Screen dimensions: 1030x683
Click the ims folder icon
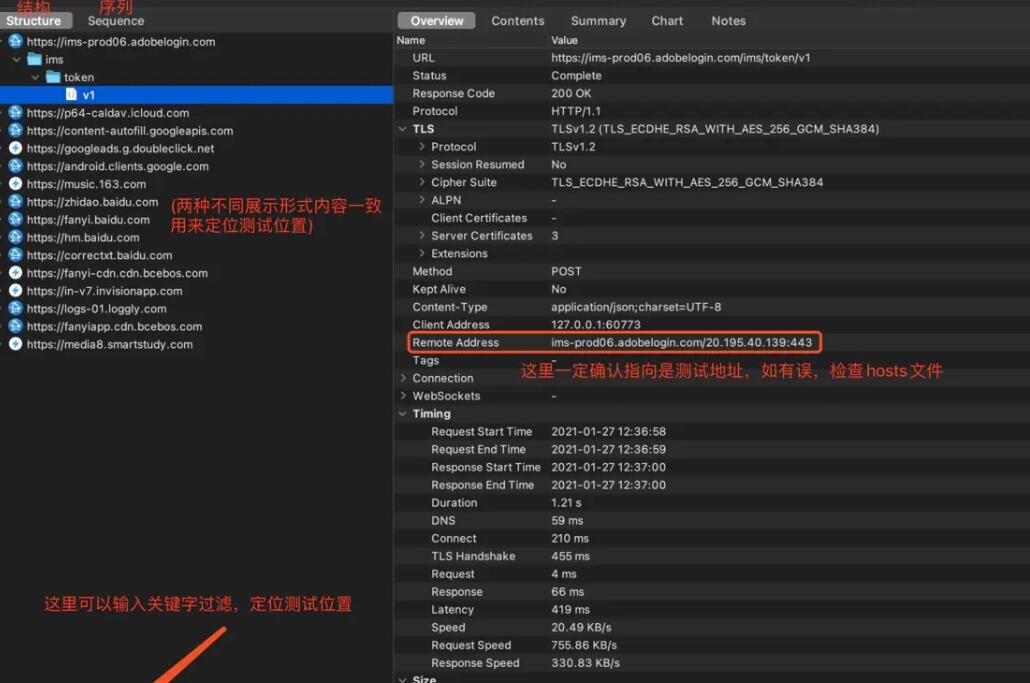[35, 59]
